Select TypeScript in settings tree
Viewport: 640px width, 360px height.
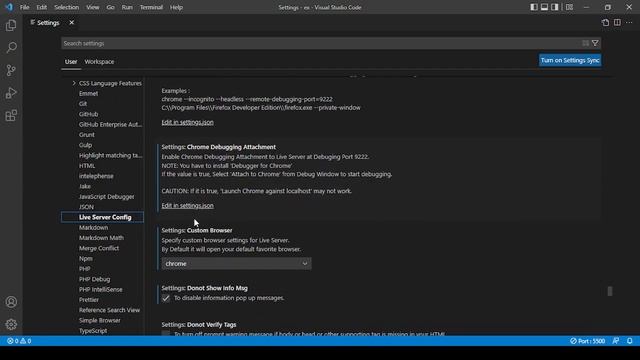tap(93, 331)
